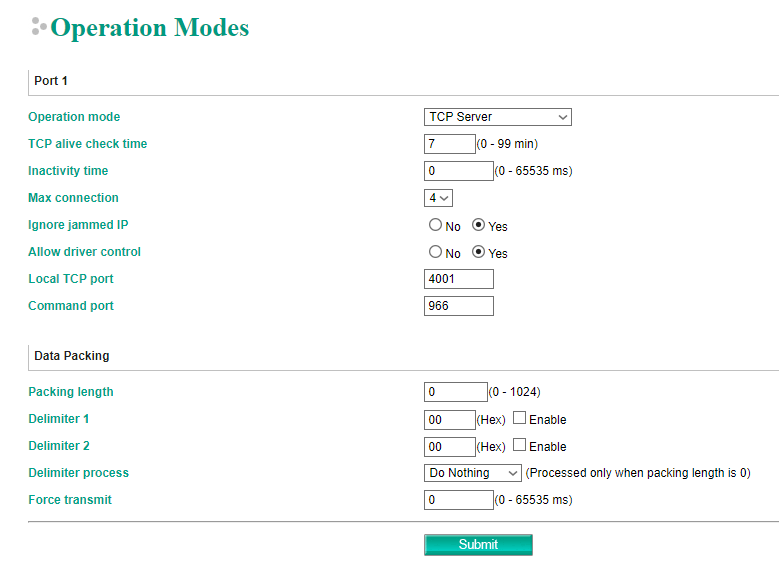Click the Delimiter 1 hex input
Screen dimensions: 779x580
point(449,420)
